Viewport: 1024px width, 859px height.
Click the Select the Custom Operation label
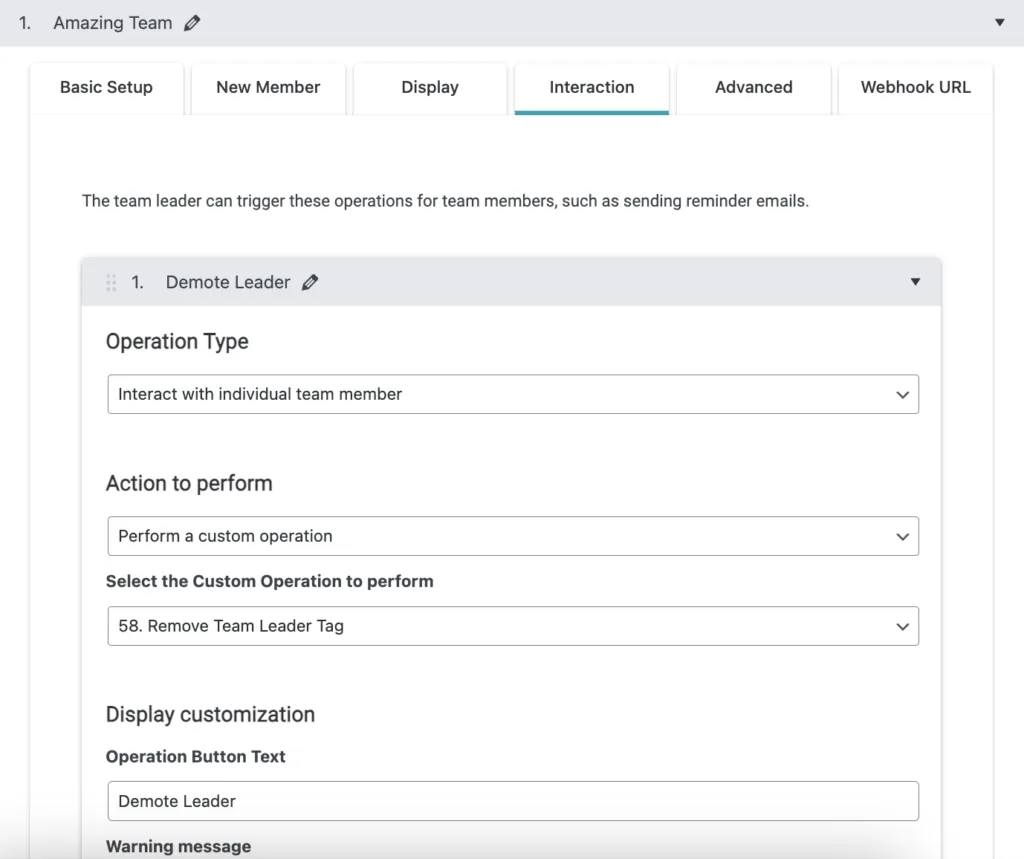click(270, 581)
